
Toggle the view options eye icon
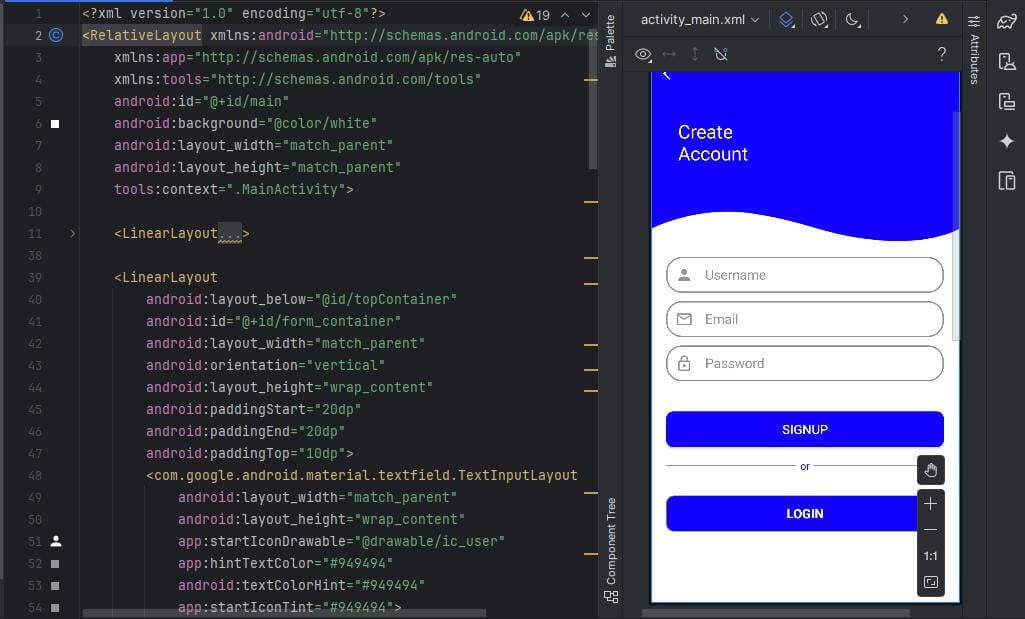point(643,54)
